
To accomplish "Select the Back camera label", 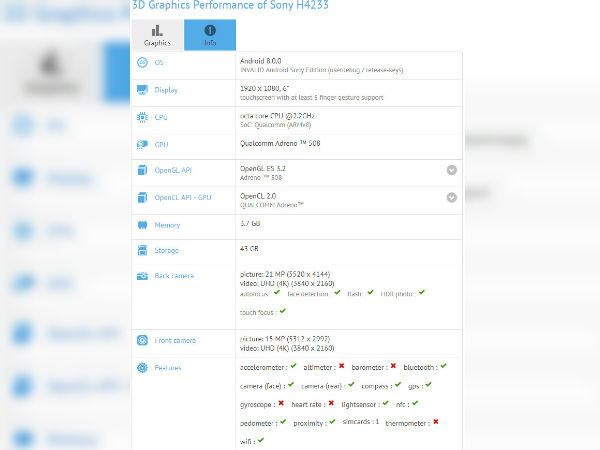I will [174, 276].
